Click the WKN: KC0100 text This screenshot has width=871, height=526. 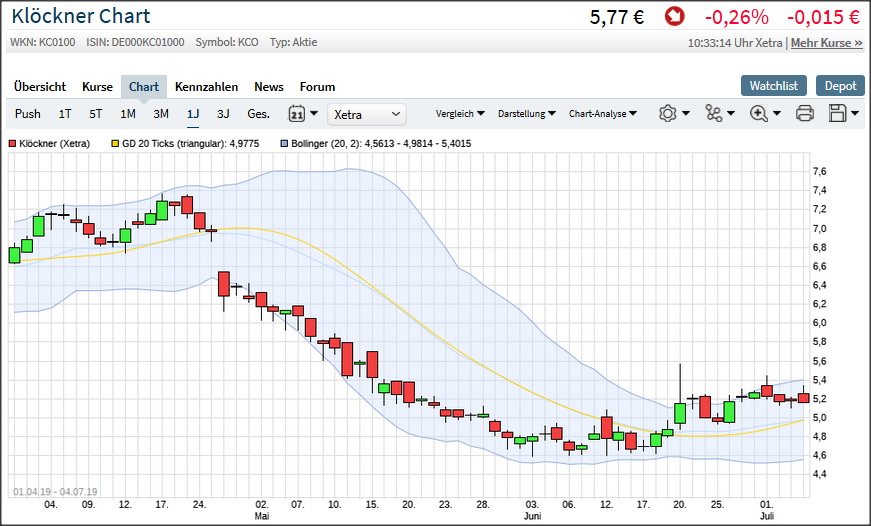tap(43, 42)
